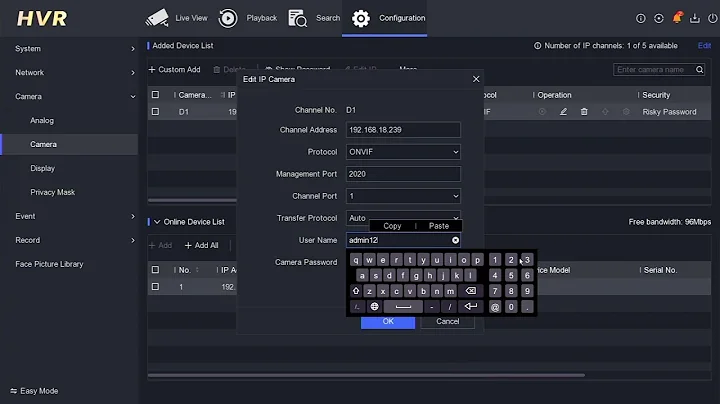Click D1 row settings gear icon
The height and width of the screenshot is (404, 720).
[626, 112]
